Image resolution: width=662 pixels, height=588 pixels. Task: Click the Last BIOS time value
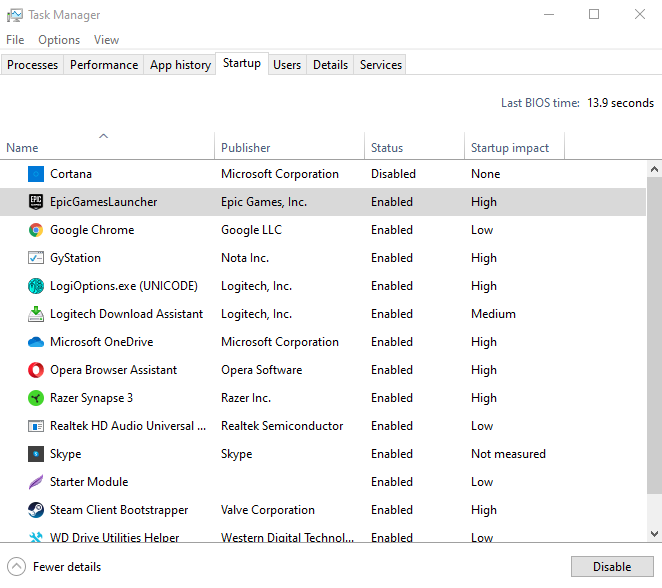[620, 103]
